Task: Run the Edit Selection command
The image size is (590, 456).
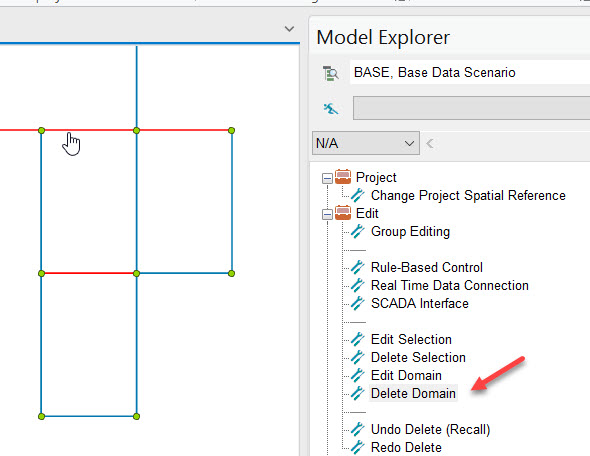Action: point(411,339)
